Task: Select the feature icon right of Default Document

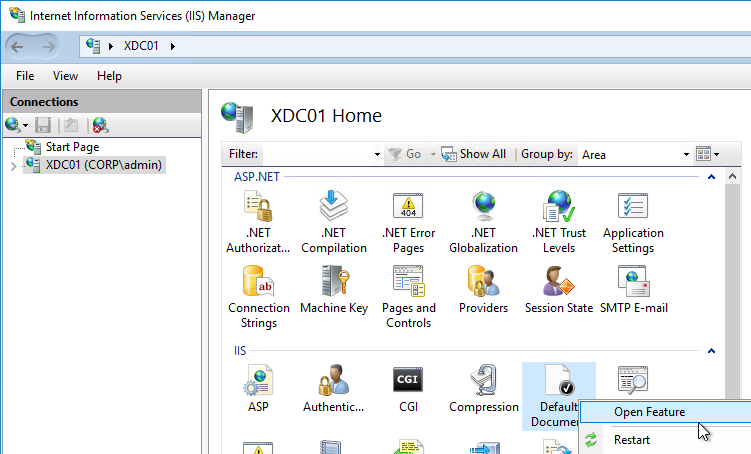Action: coord(633,380)
